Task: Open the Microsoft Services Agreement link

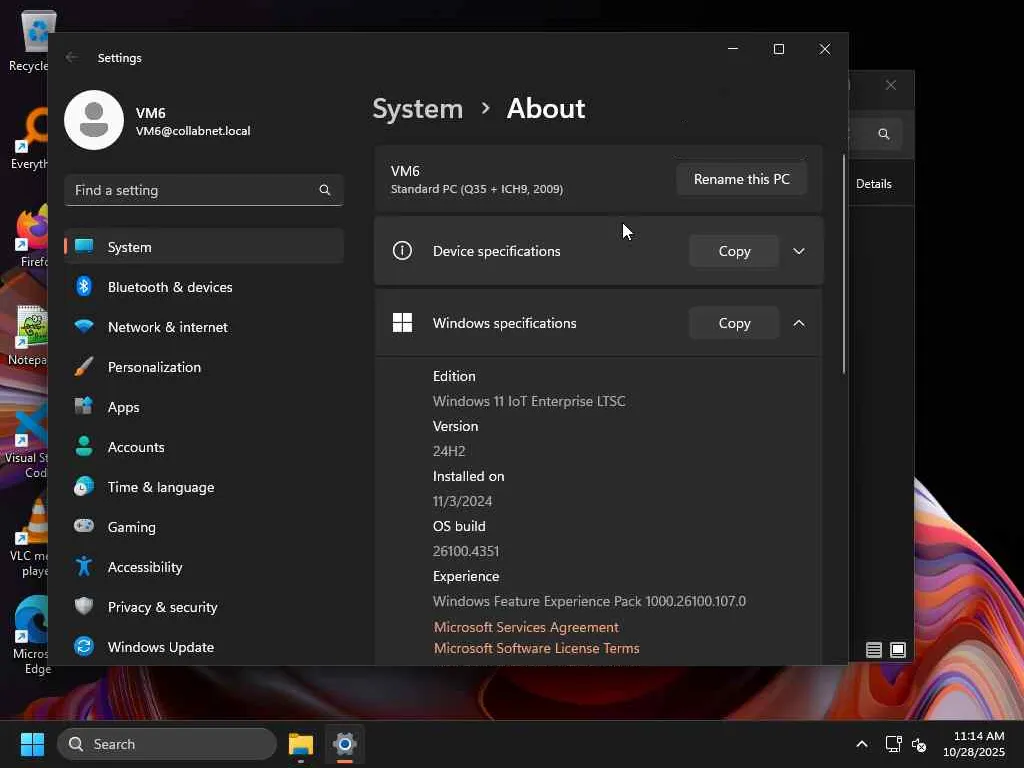Action: 526,627
